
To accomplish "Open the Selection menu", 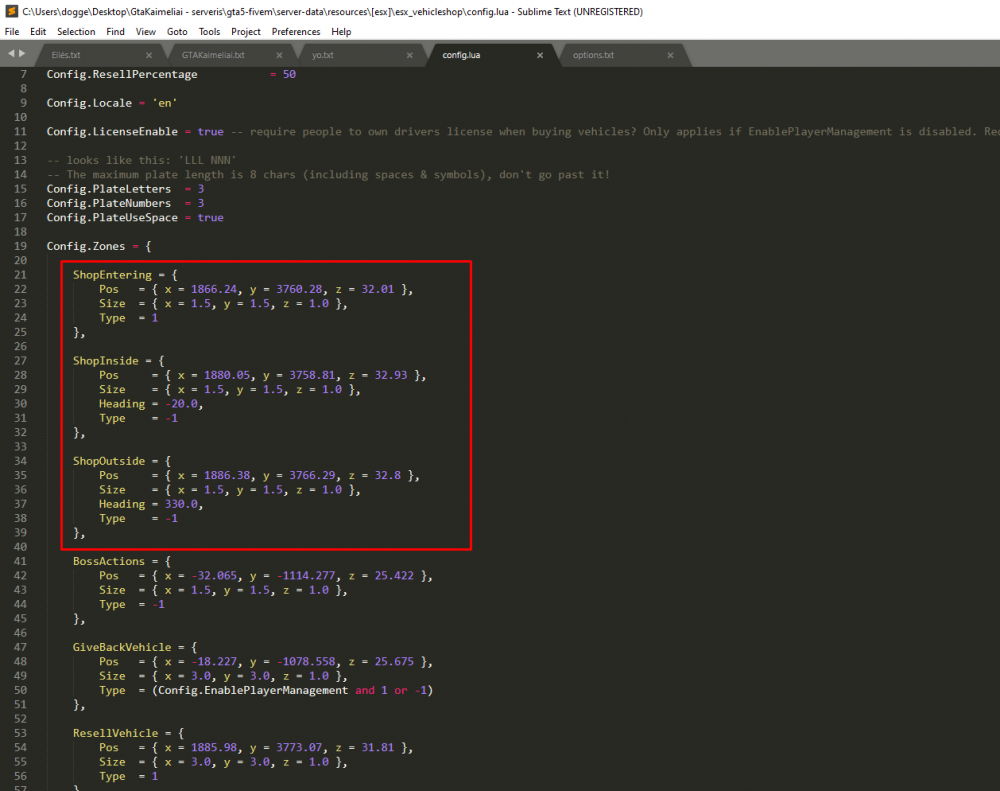I will point(76,32).
